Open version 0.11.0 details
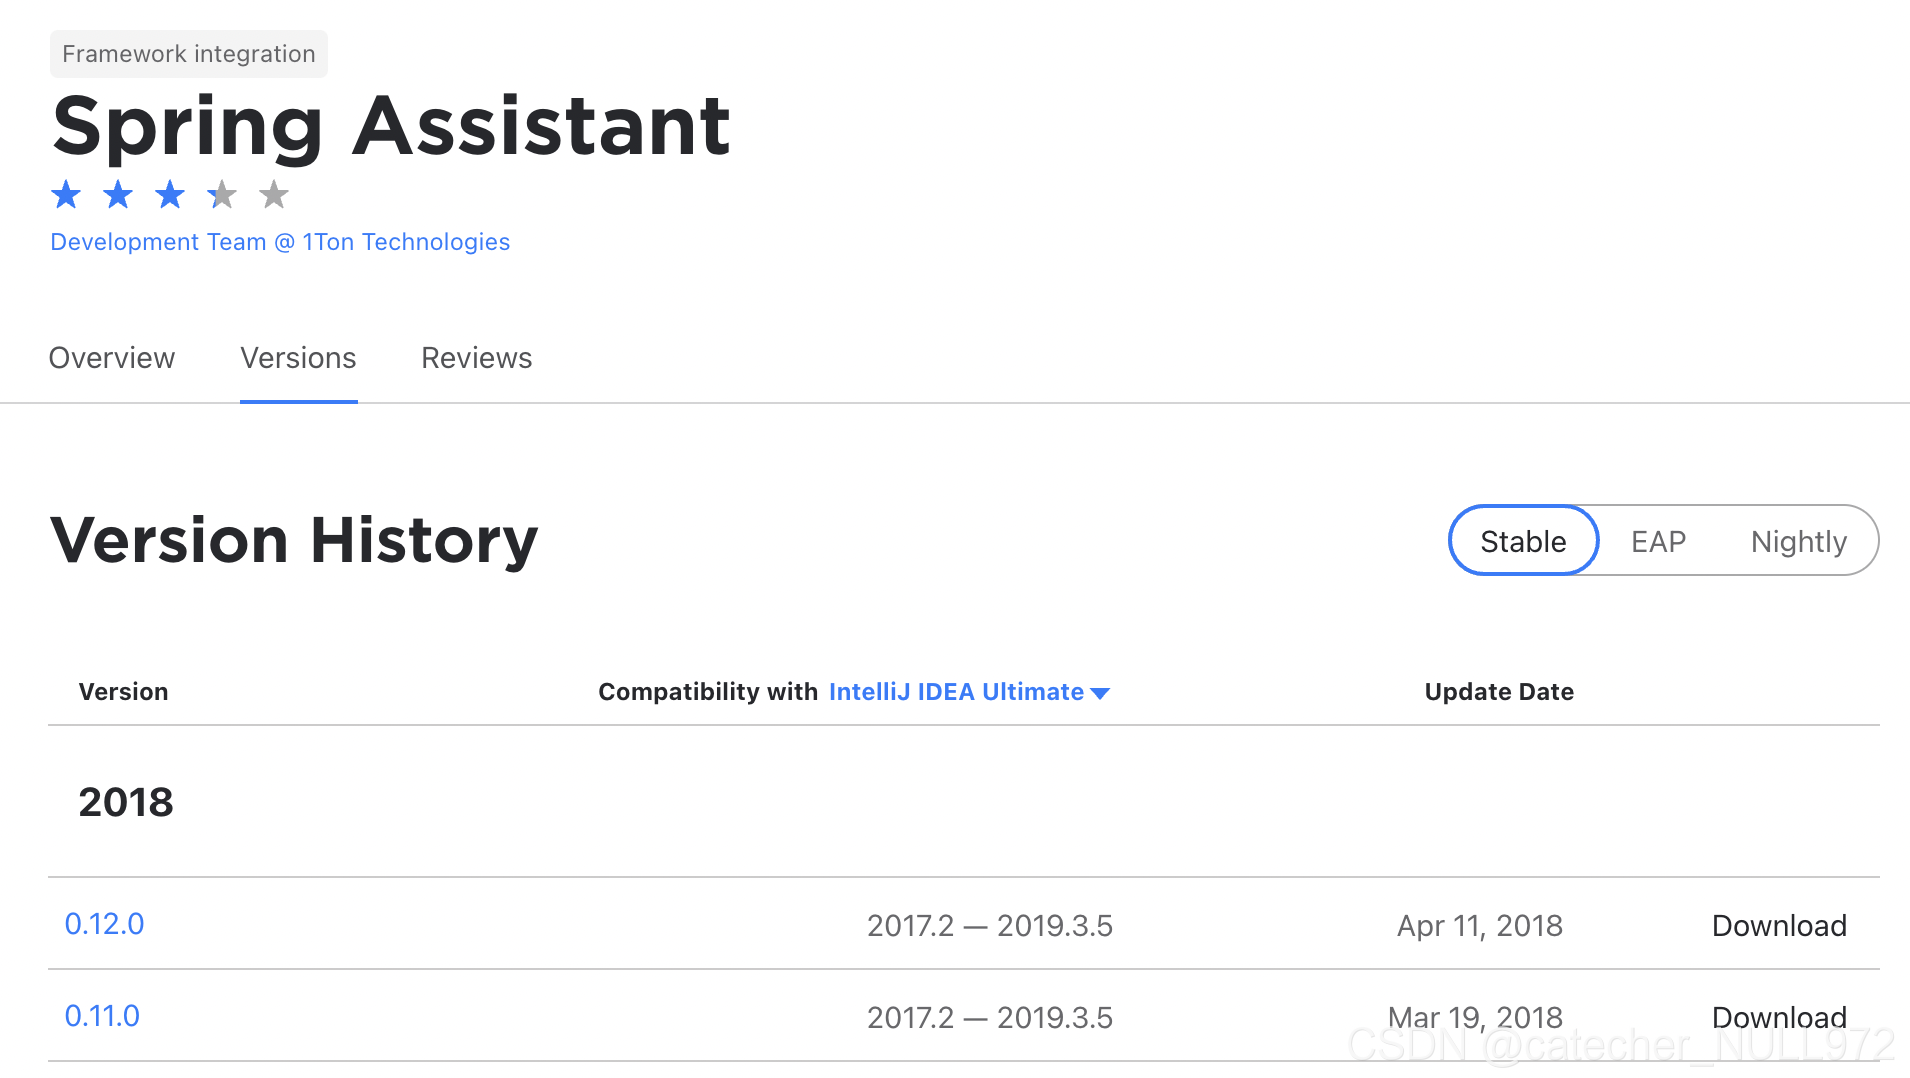Screen dimensions: 1910x1078 102,1016
